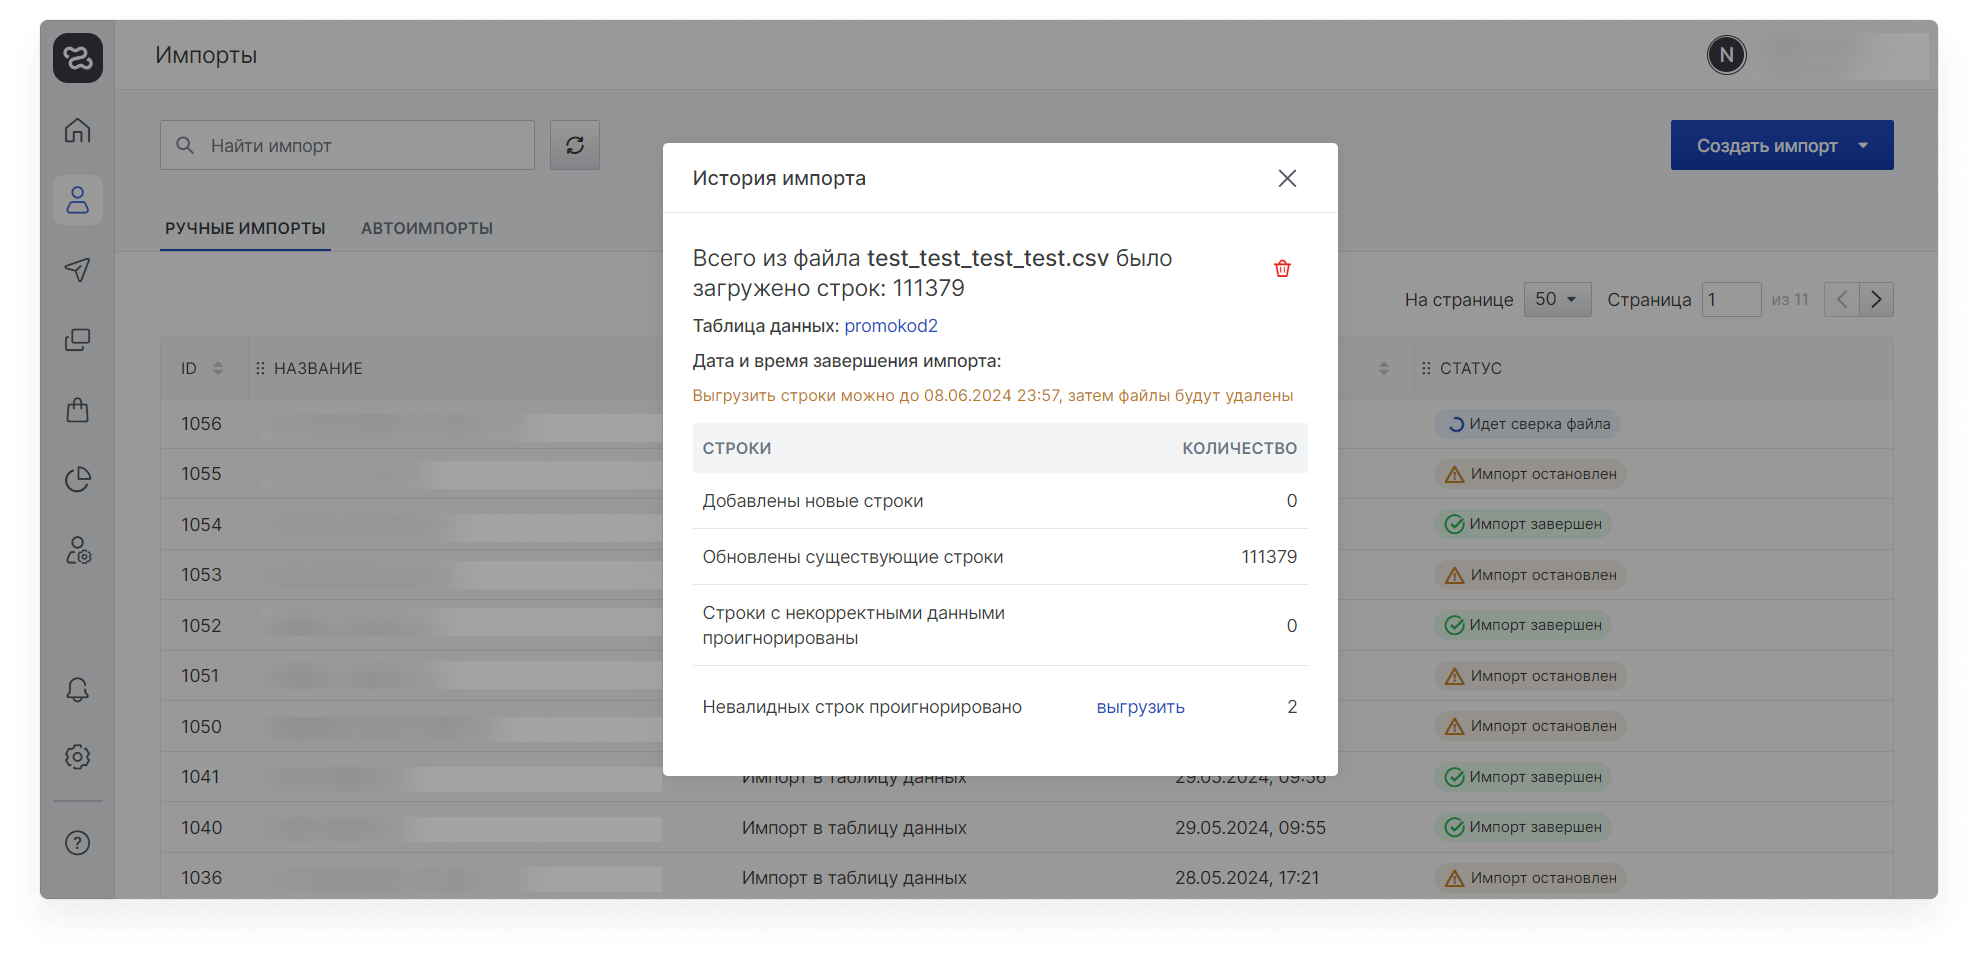
Task: Click the N user avatar
Action: click(1727, 55)
